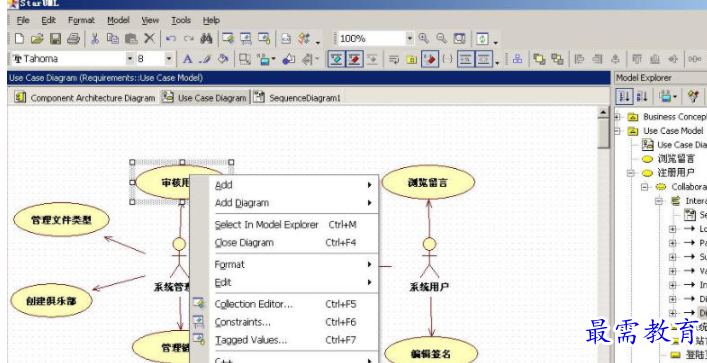Zoom out with magnifier minus icon

441,39
